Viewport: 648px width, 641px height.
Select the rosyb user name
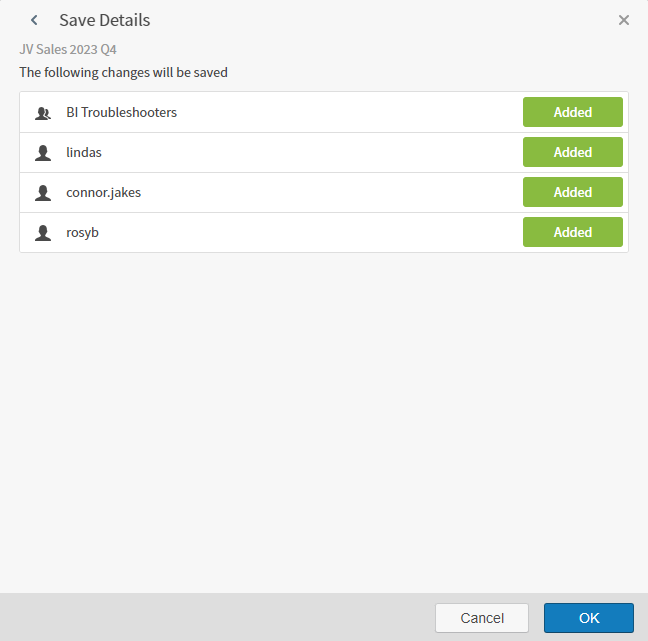pyautogui.click(x=82, y=233)
